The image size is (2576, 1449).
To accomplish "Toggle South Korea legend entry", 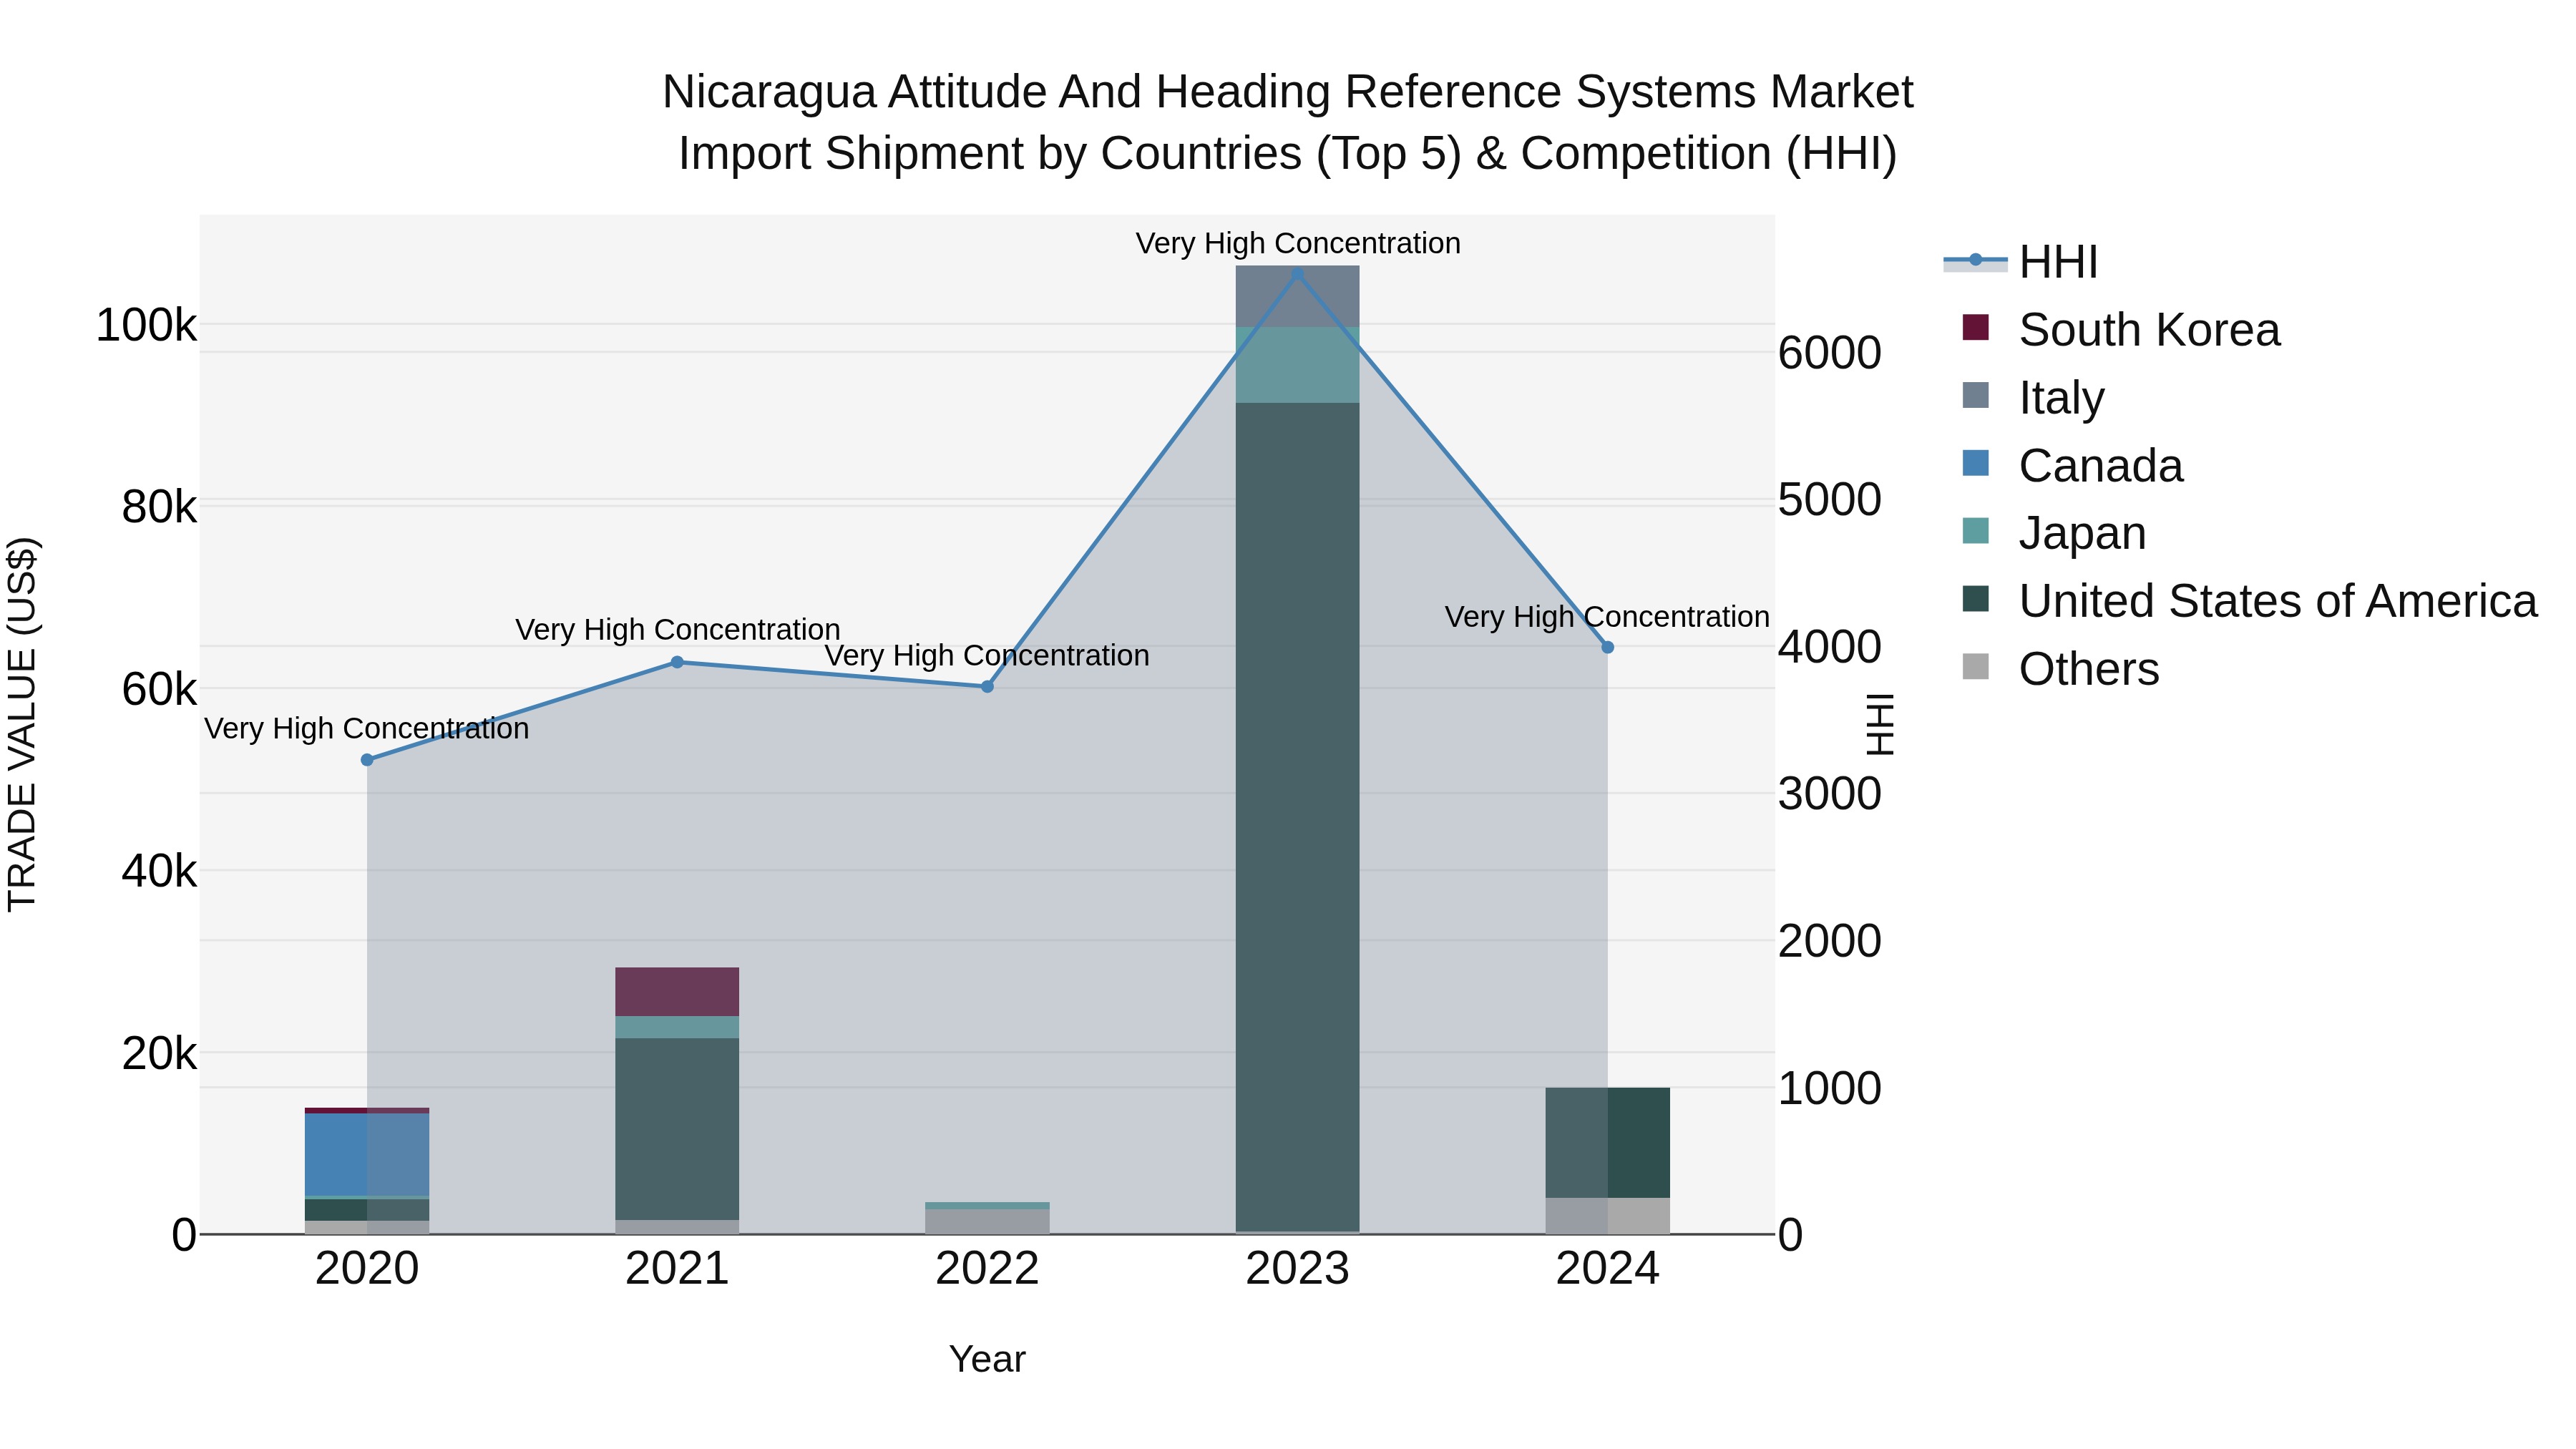I will tap(2121, 330).
